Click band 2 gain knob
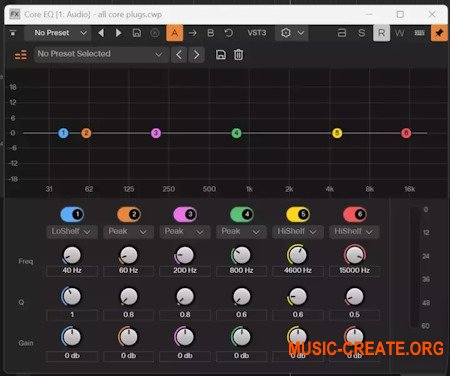Image resolution: width=450 pixels, height=376 pixels. coord(128,337)
